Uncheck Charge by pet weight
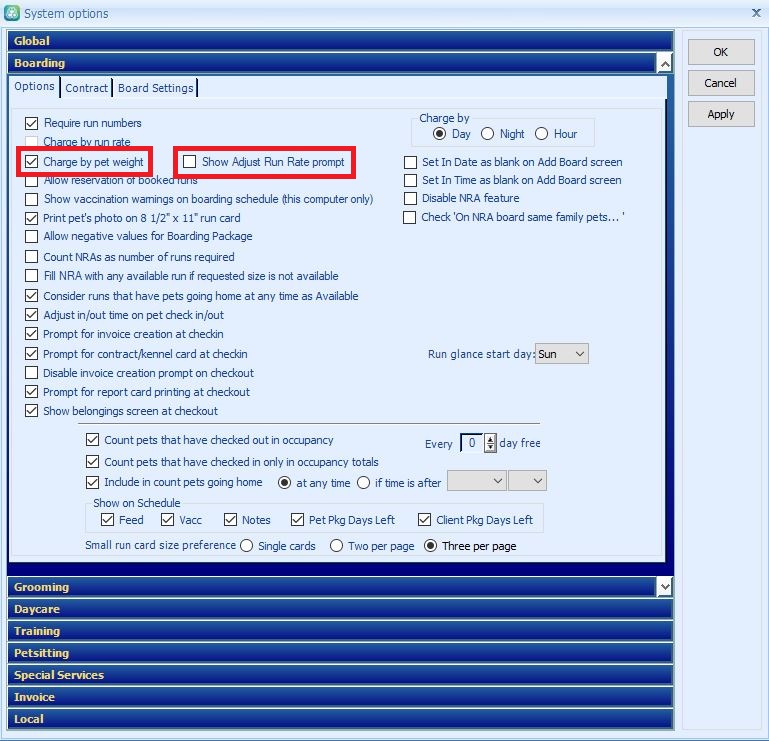 tap(31, 162)
